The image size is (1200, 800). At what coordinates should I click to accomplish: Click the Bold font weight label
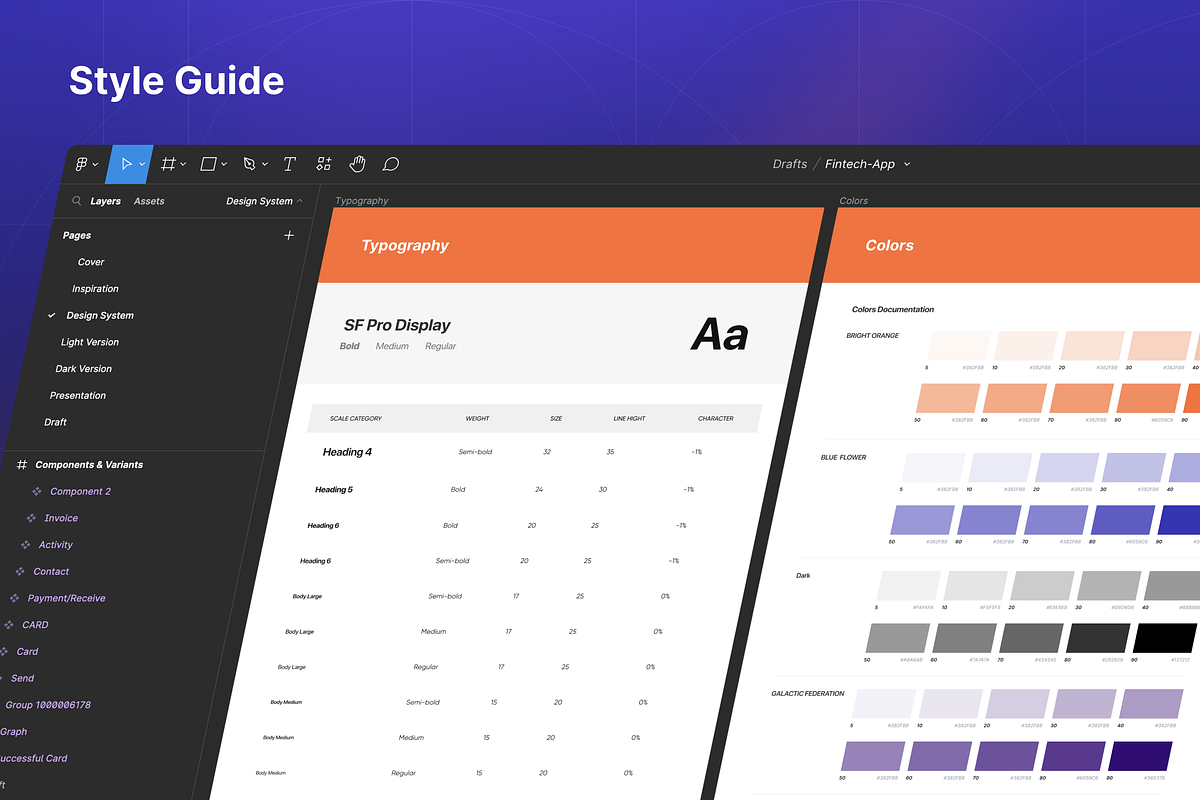pos(349,346)
